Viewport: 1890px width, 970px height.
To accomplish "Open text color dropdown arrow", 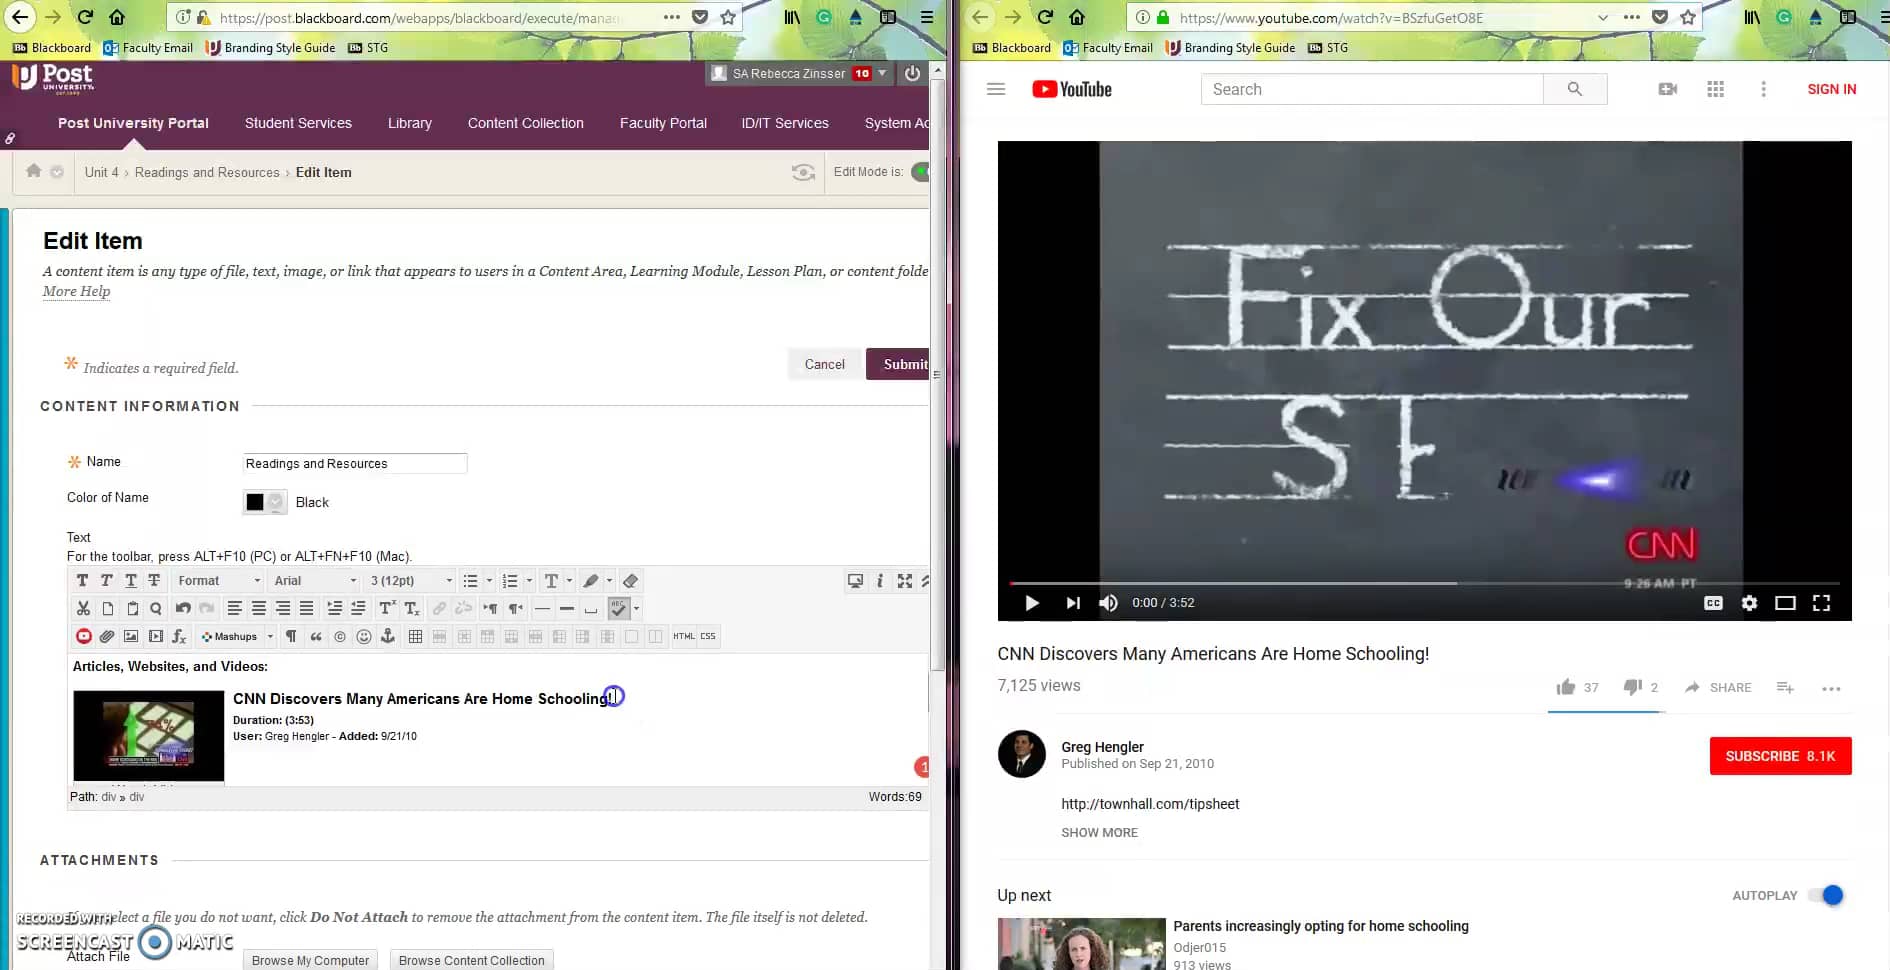I will point(569,581).
